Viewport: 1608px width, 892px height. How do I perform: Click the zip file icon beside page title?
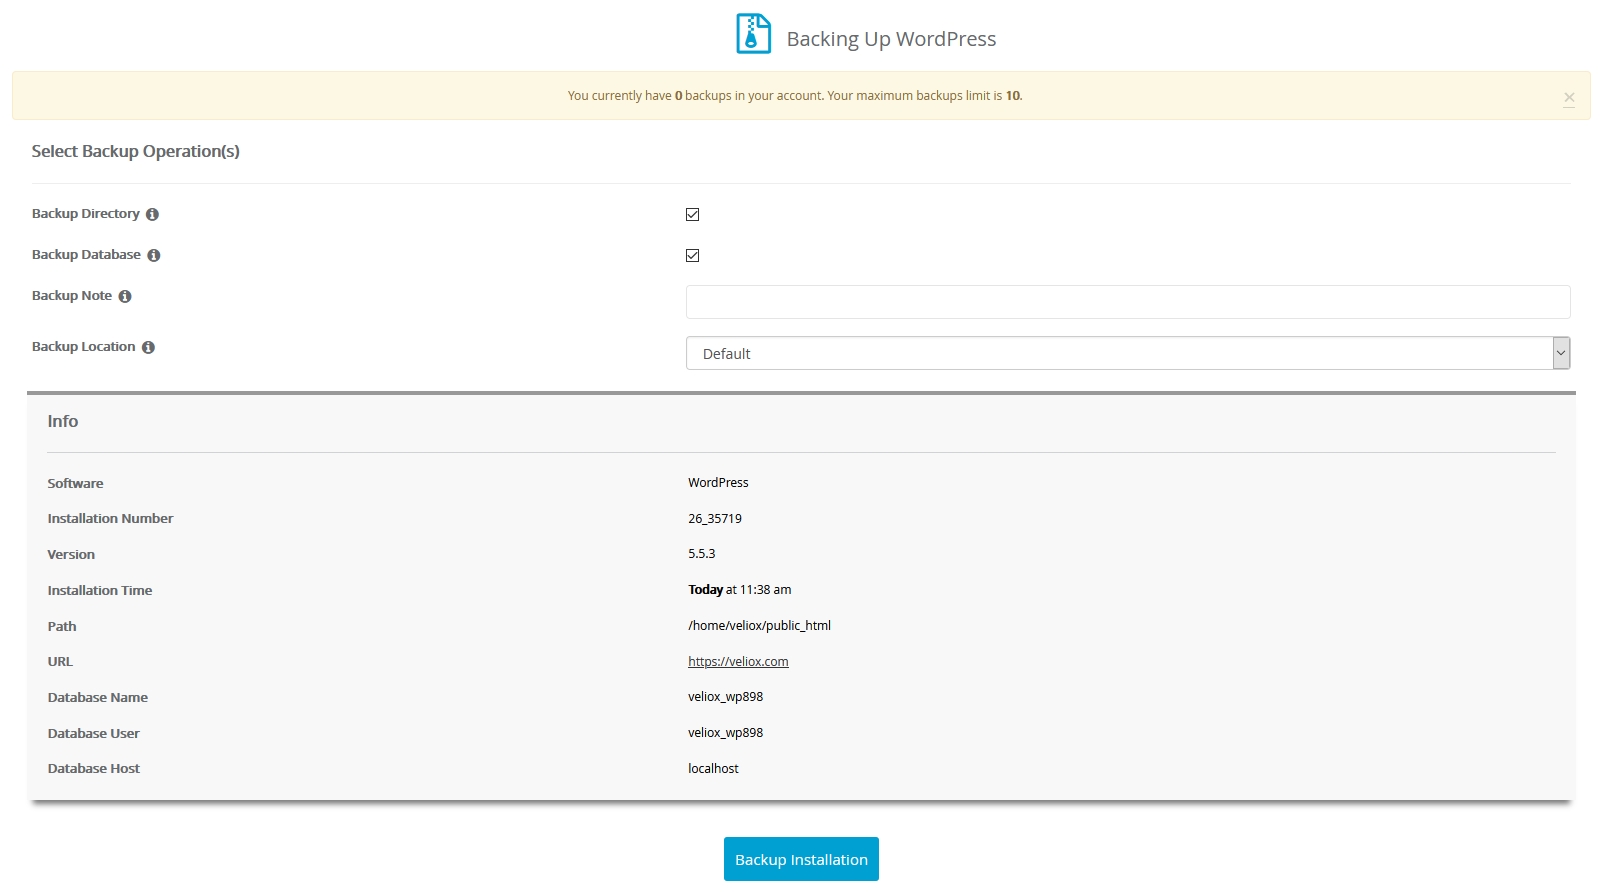[x=753, y=34]
